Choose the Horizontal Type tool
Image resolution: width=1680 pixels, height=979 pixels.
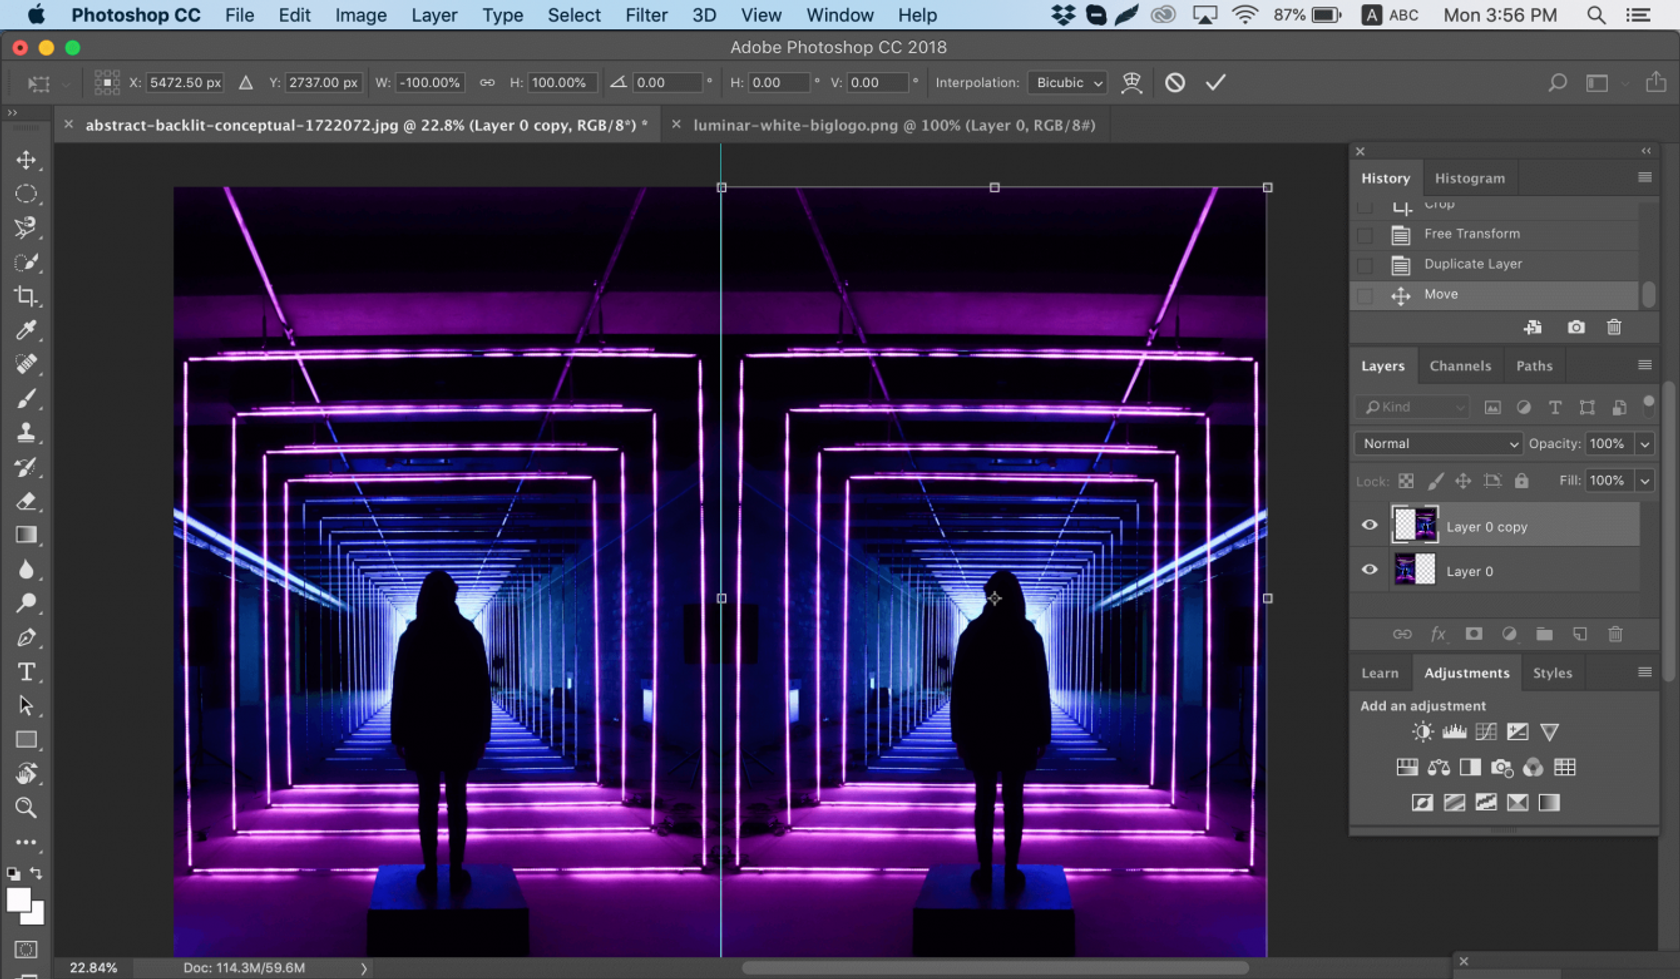point(26,672)
